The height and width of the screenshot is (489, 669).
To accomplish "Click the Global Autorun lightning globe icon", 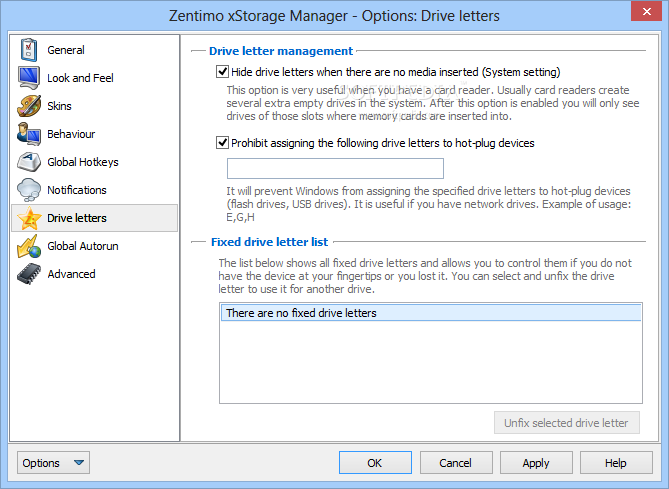I will (x=29, y=246).
